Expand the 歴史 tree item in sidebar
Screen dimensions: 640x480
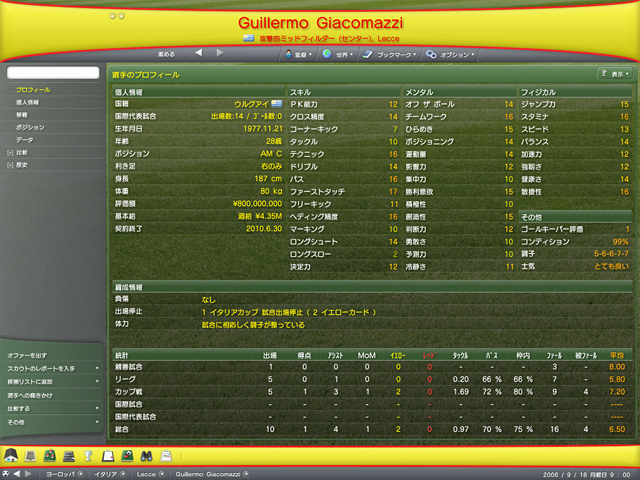pyautogui.click(x=10, y=165)
